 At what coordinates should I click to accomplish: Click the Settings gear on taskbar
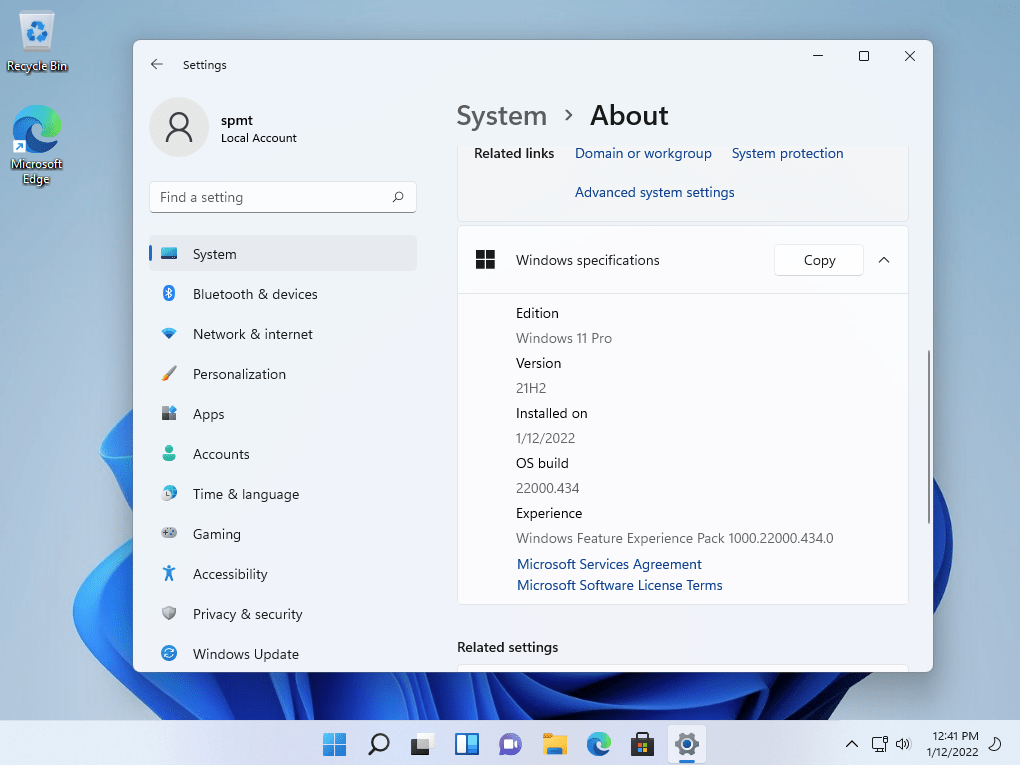[x=686, y=744]
